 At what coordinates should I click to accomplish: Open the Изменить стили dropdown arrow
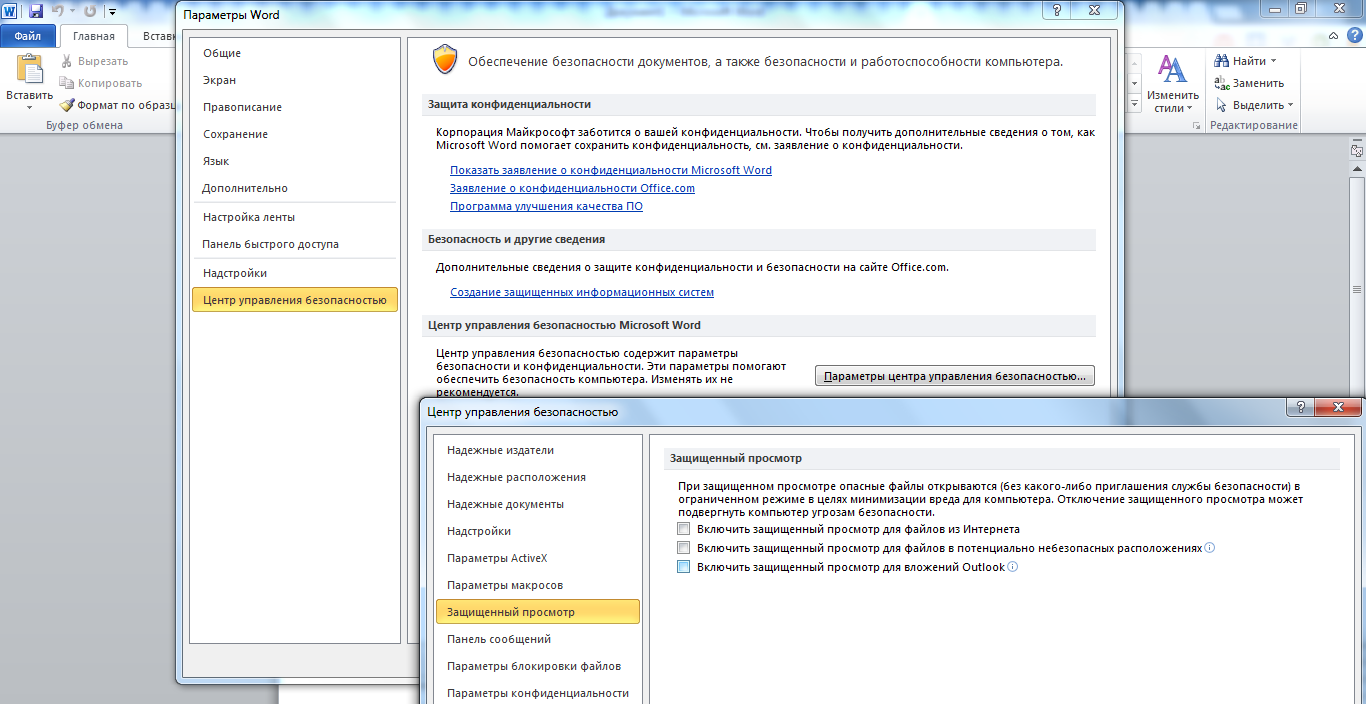[1189, 108]
